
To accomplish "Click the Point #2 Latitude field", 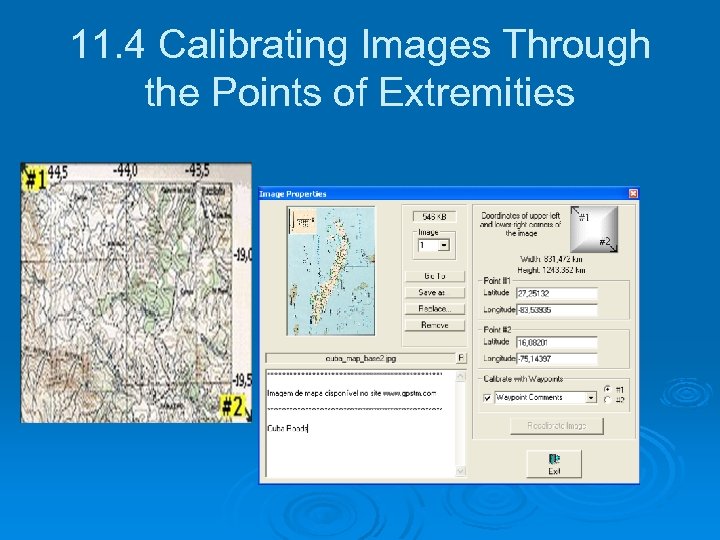I will coord(557,343).
